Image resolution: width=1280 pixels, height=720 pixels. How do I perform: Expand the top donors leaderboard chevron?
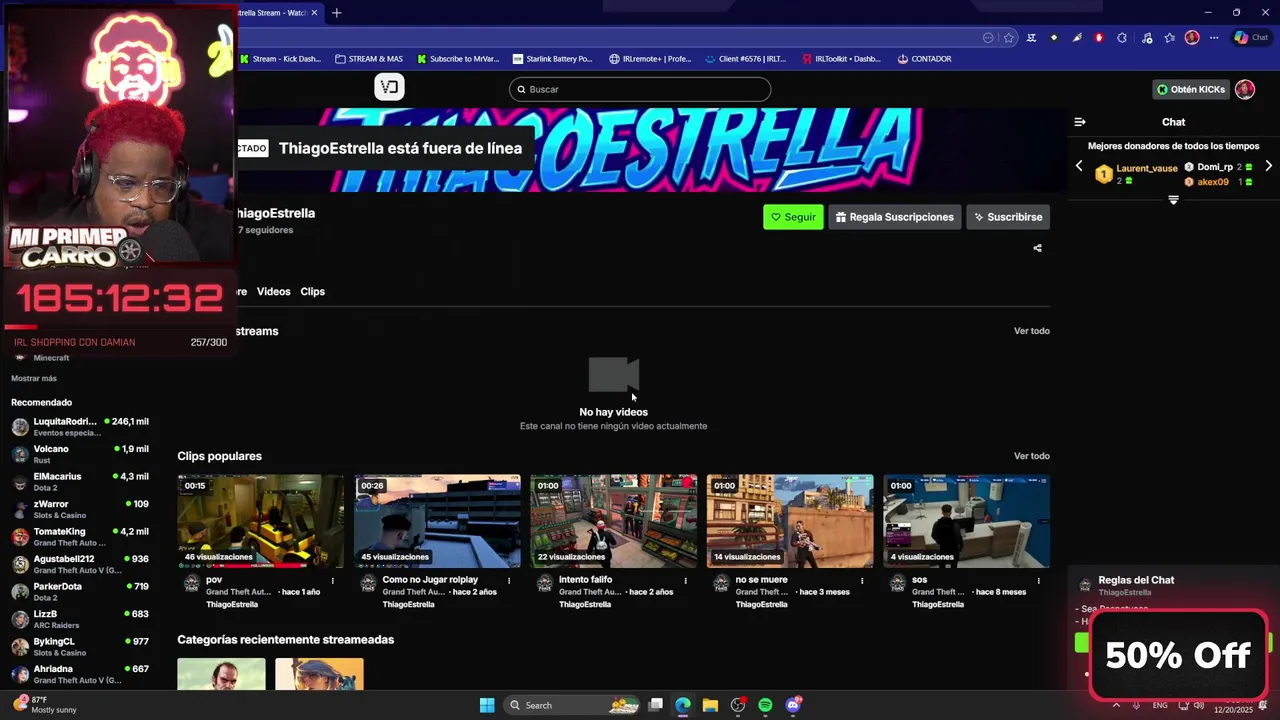click(x=1173, y=200)
